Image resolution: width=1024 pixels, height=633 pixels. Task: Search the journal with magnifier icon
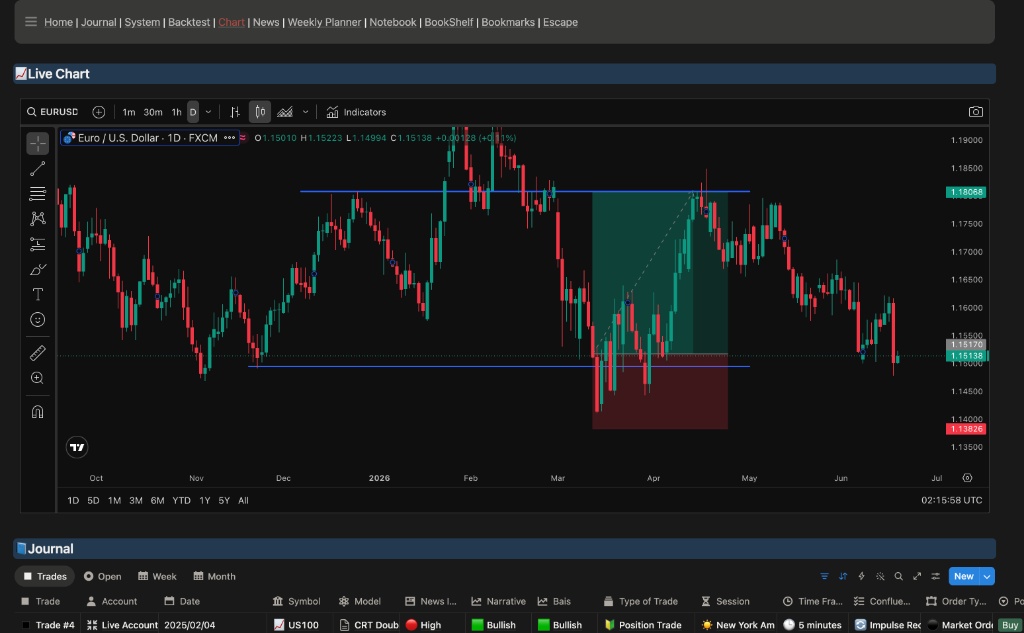point(899,576)
